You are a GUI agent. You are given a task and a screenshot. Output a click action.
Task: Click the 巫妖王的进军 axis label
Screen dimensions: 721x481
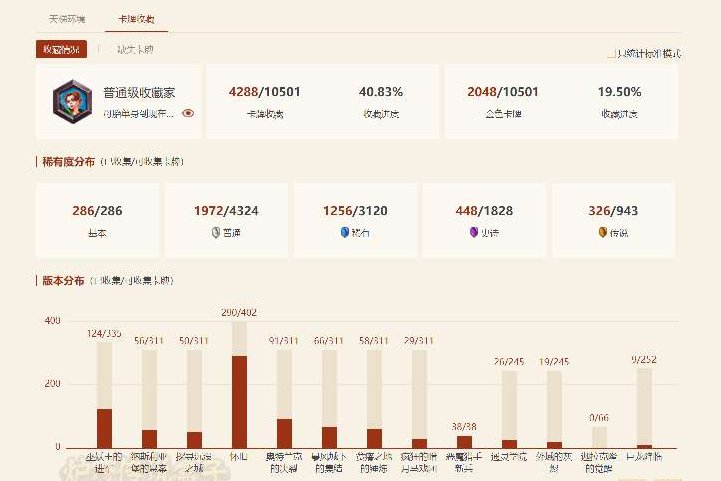104,463
